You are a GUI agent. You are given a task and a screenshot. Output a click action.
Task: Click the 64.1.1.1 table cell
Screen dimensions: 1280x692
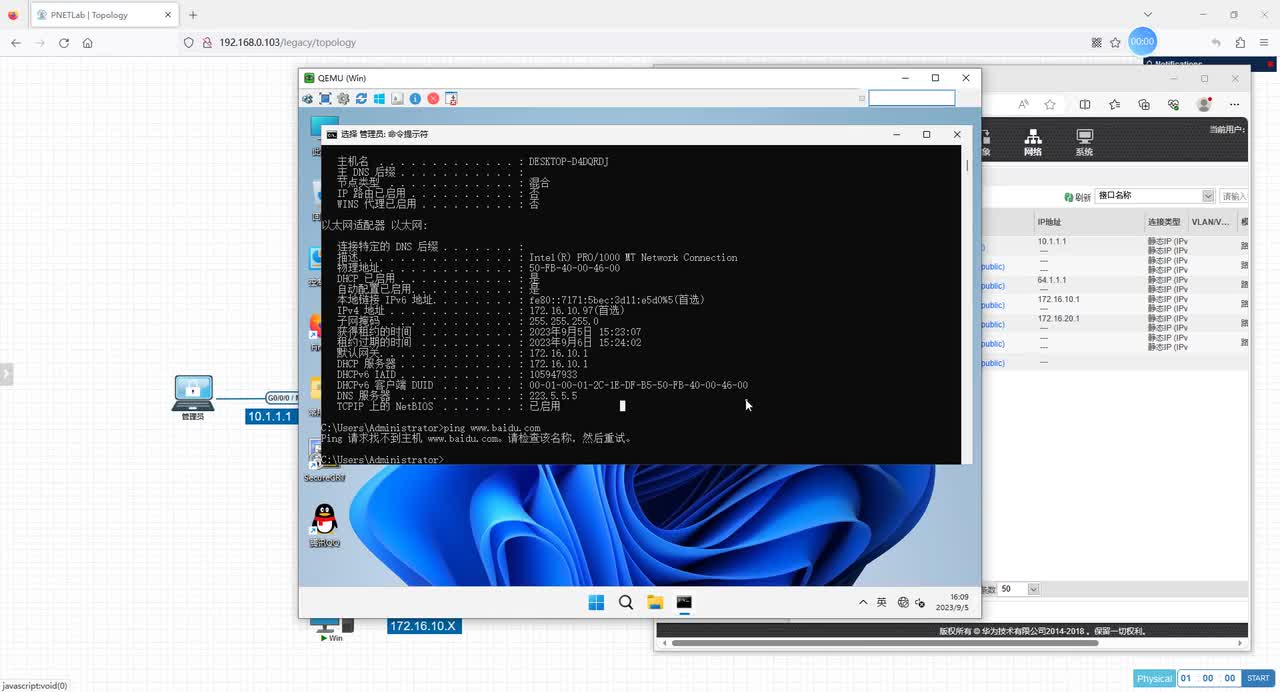pyautogui.click(x=1052, y=280)
